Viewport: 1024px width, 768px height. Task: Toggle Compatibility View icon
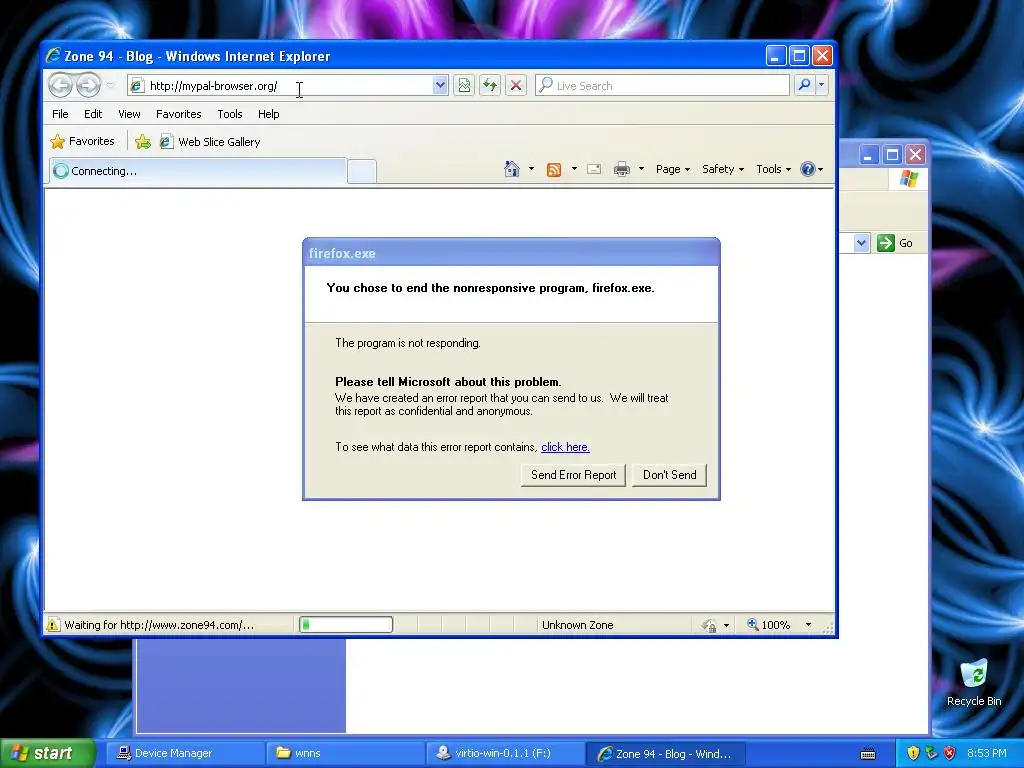464,86
